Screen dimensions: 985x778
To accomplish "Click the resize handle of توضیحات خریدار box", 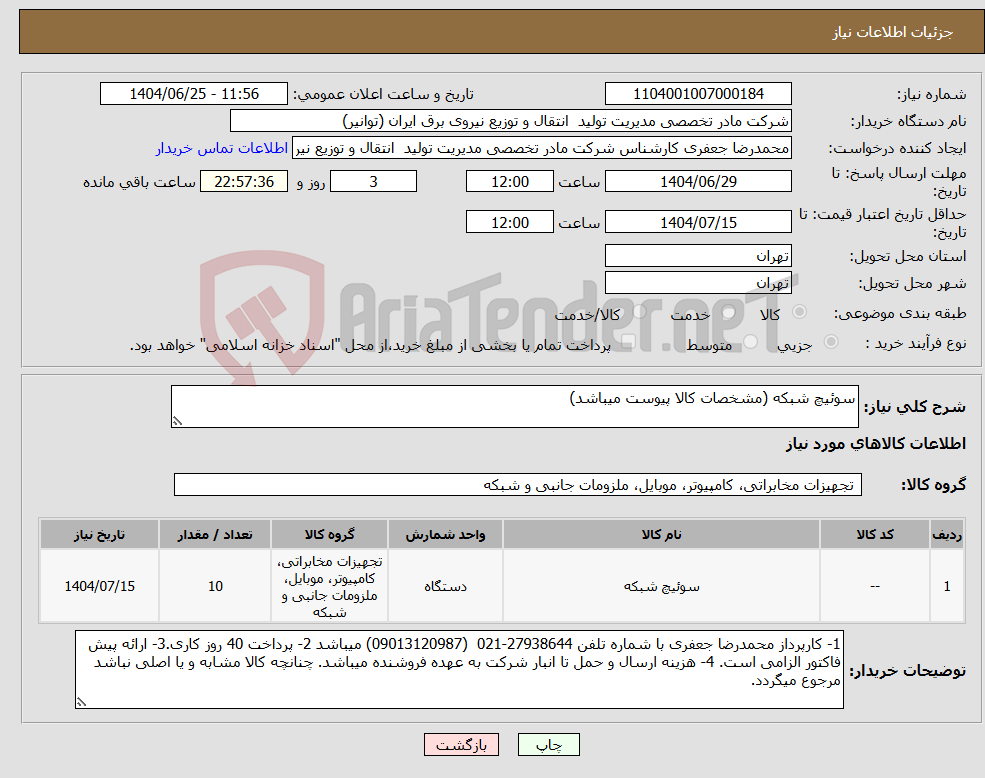I will pyautogui.click(x=80, y=703).
